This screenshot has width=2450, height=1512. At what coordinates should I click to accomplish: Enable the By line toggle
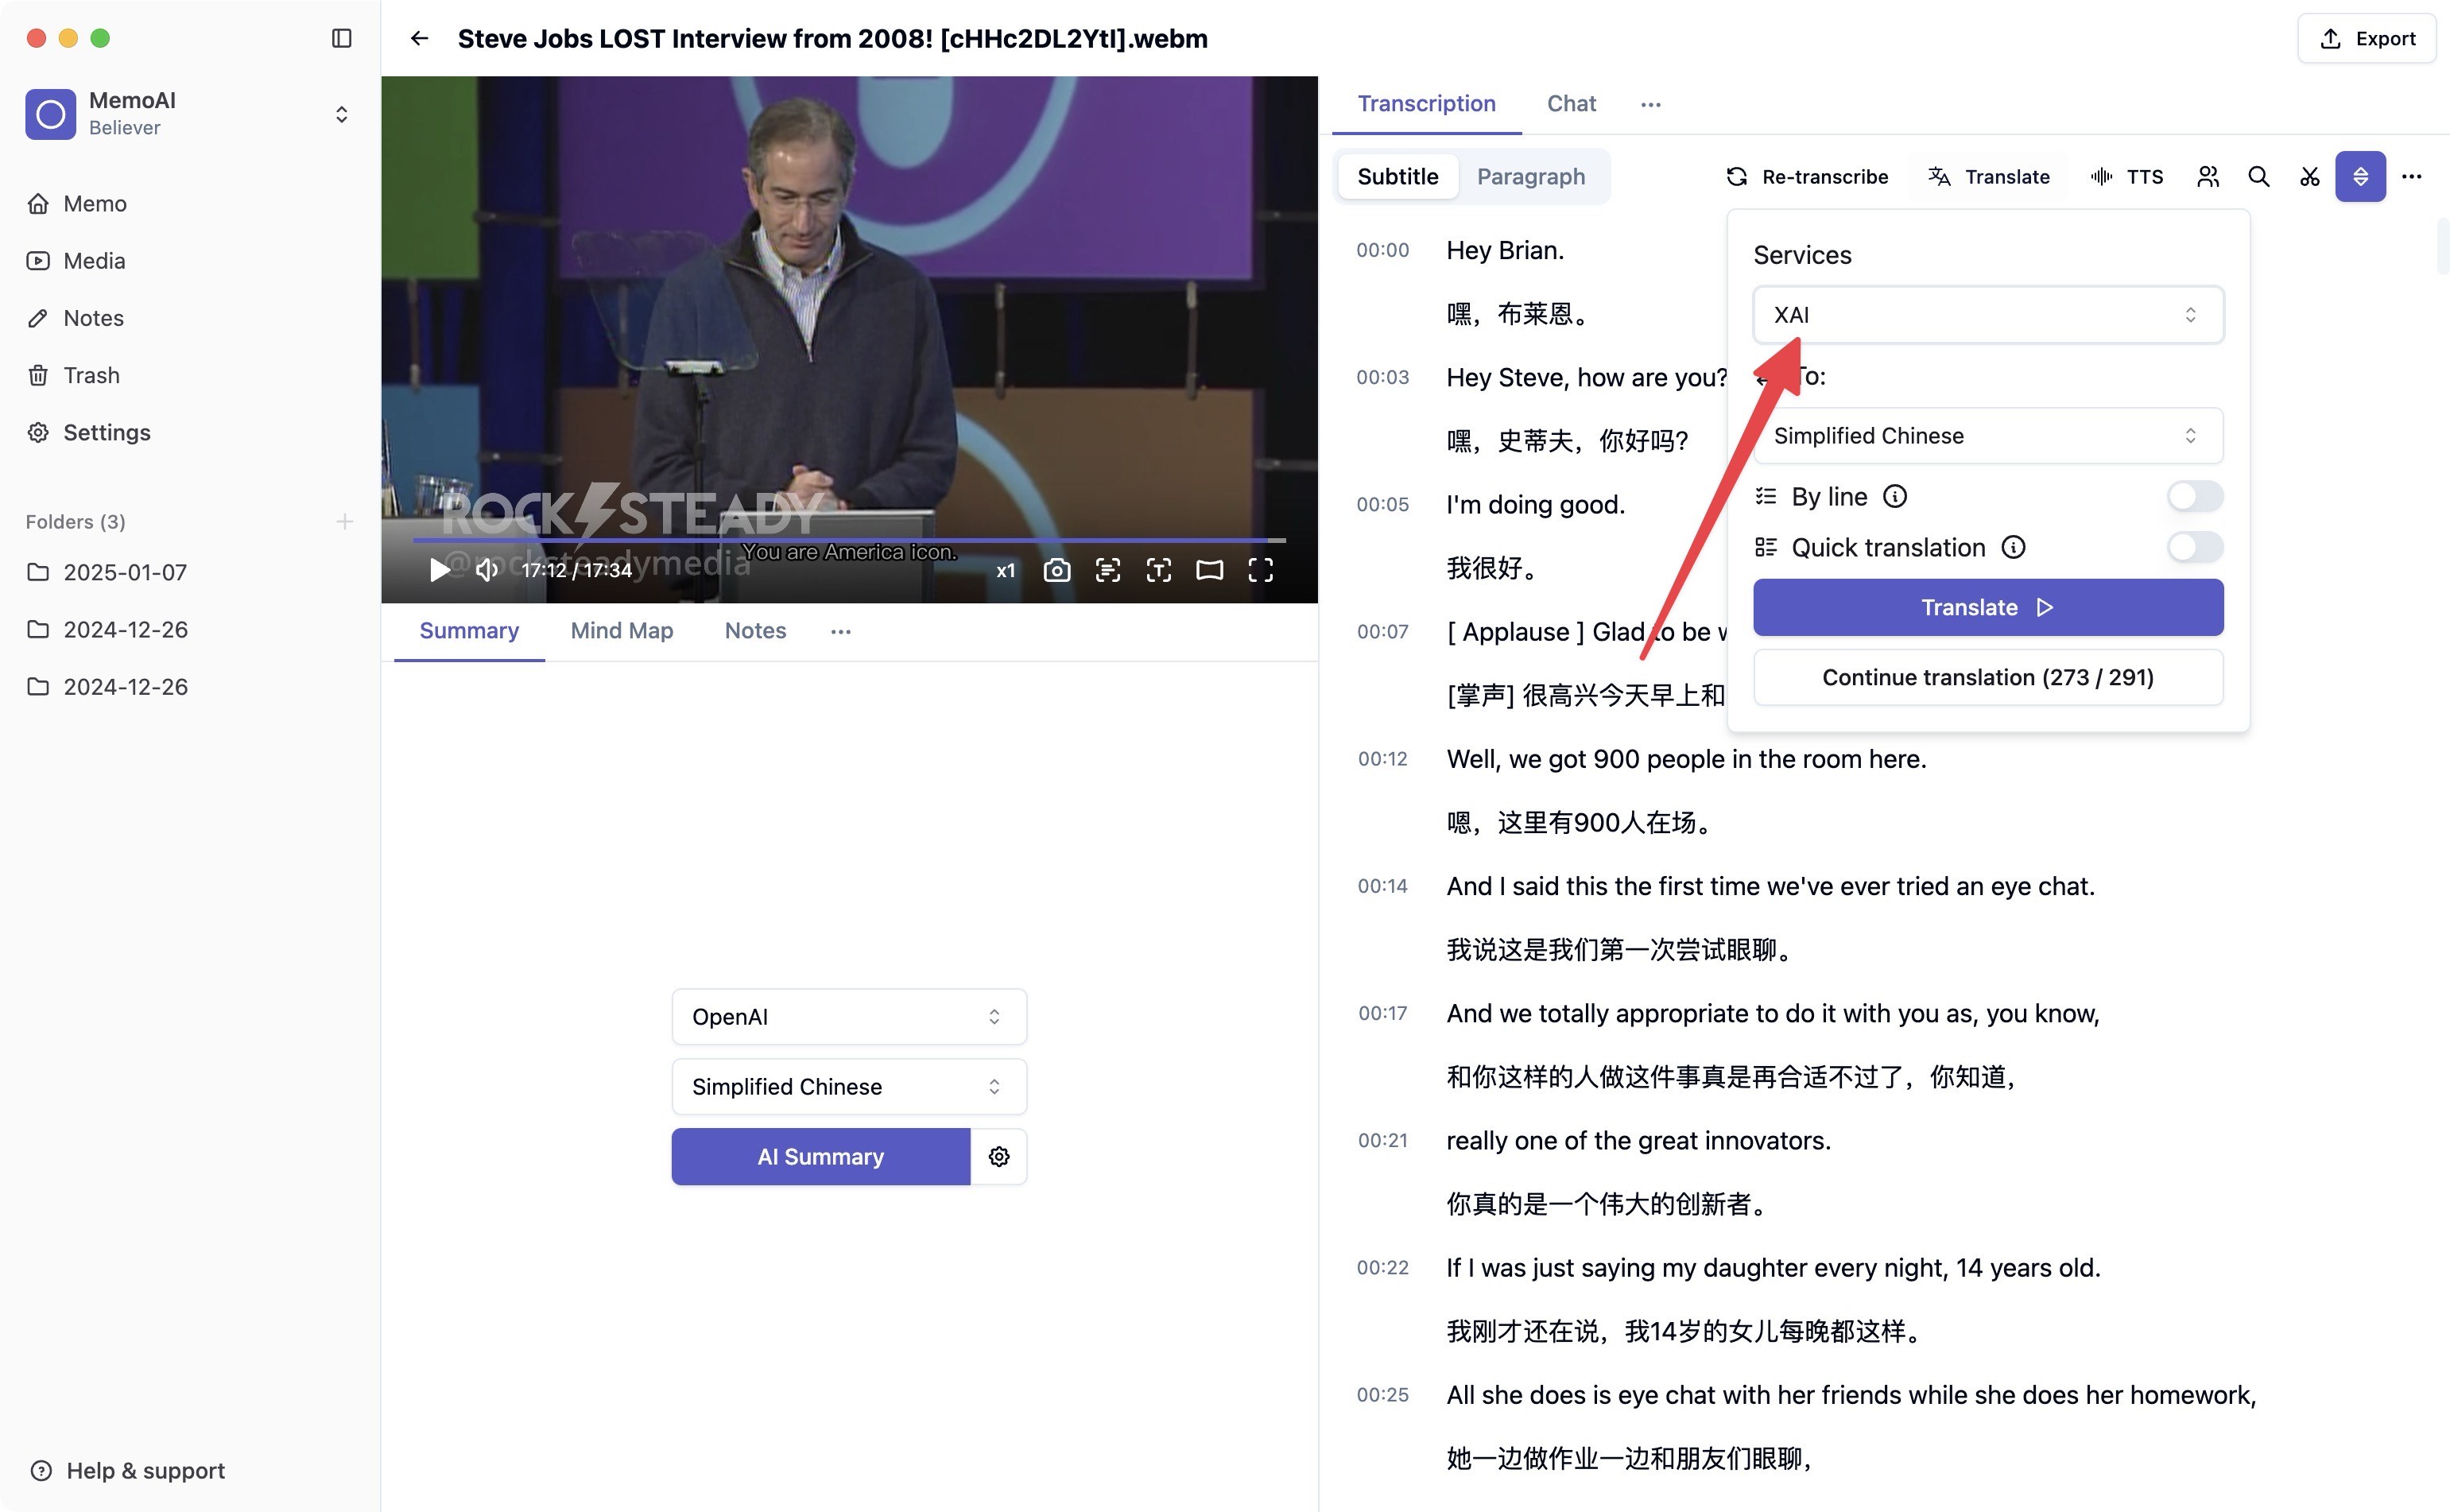(2194, 497)
